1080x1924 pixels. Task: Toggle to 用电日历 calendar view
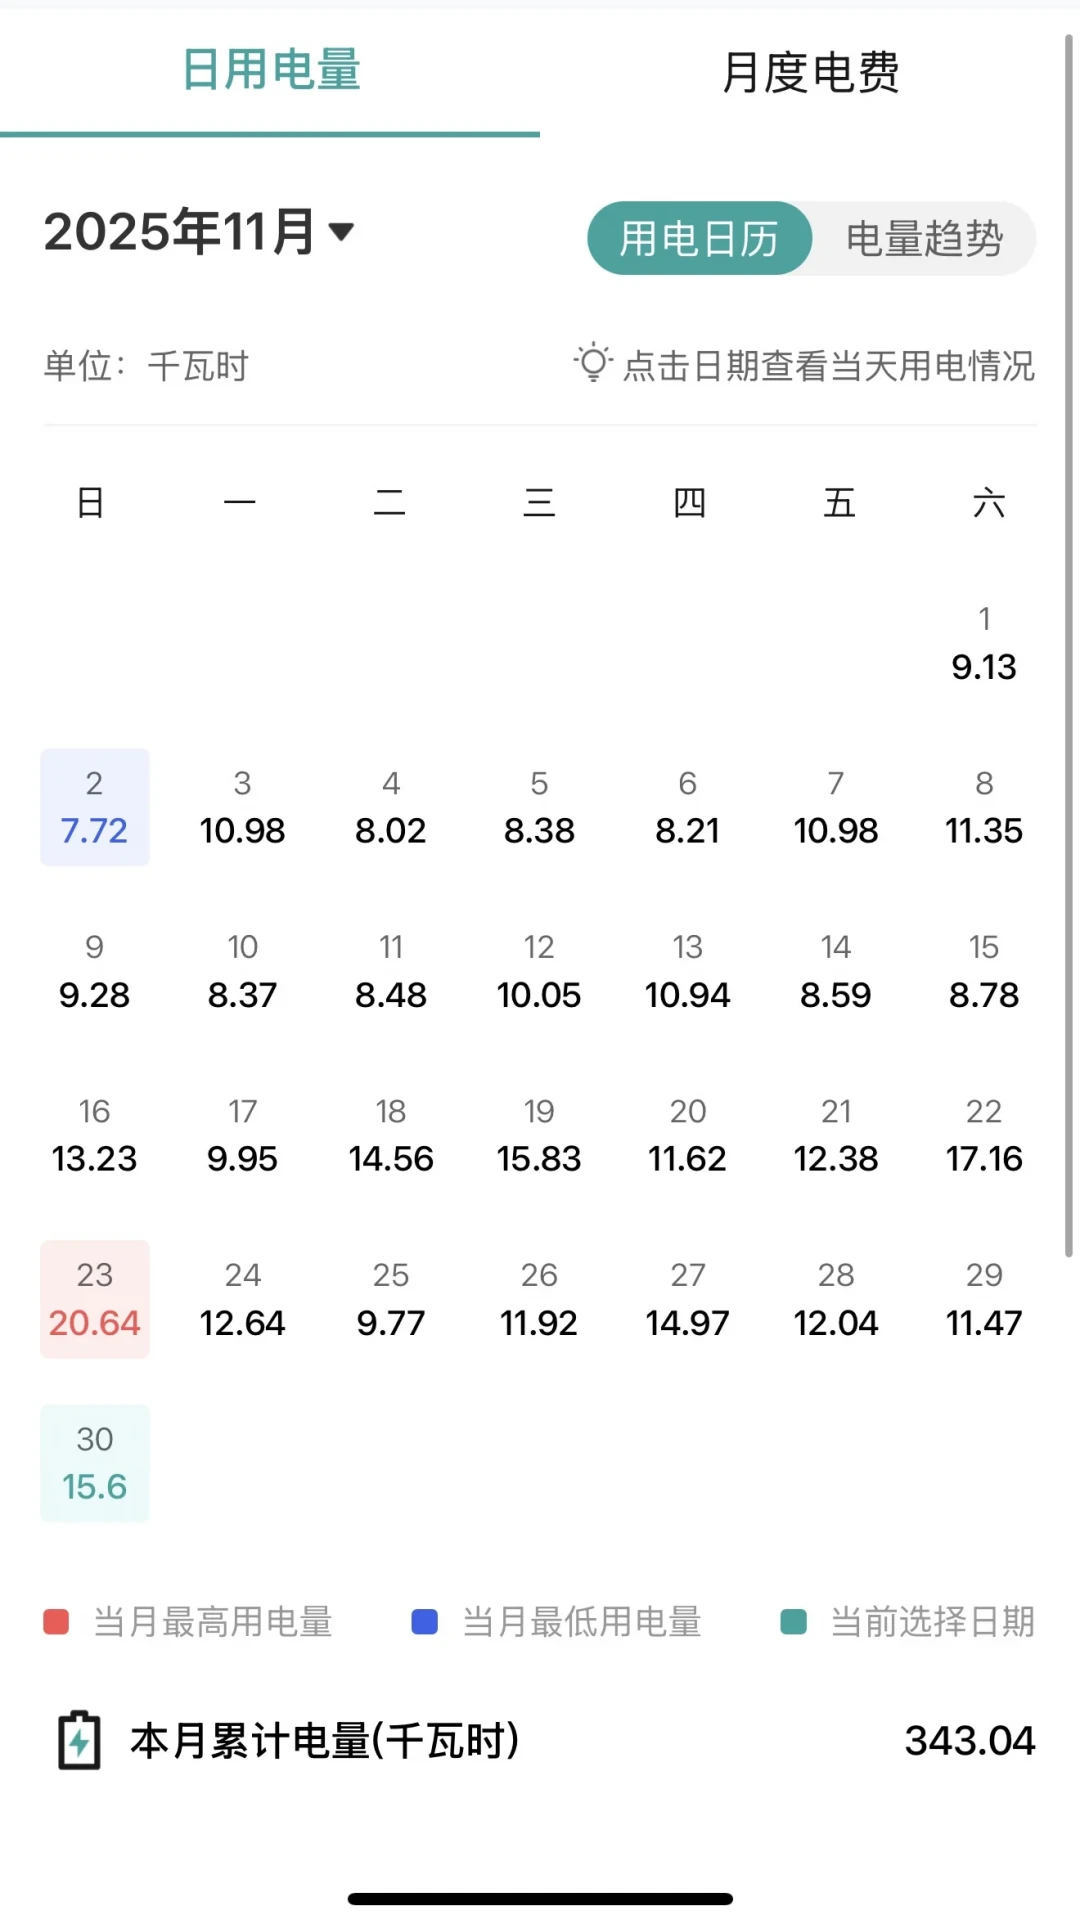[x=699, y=239]
